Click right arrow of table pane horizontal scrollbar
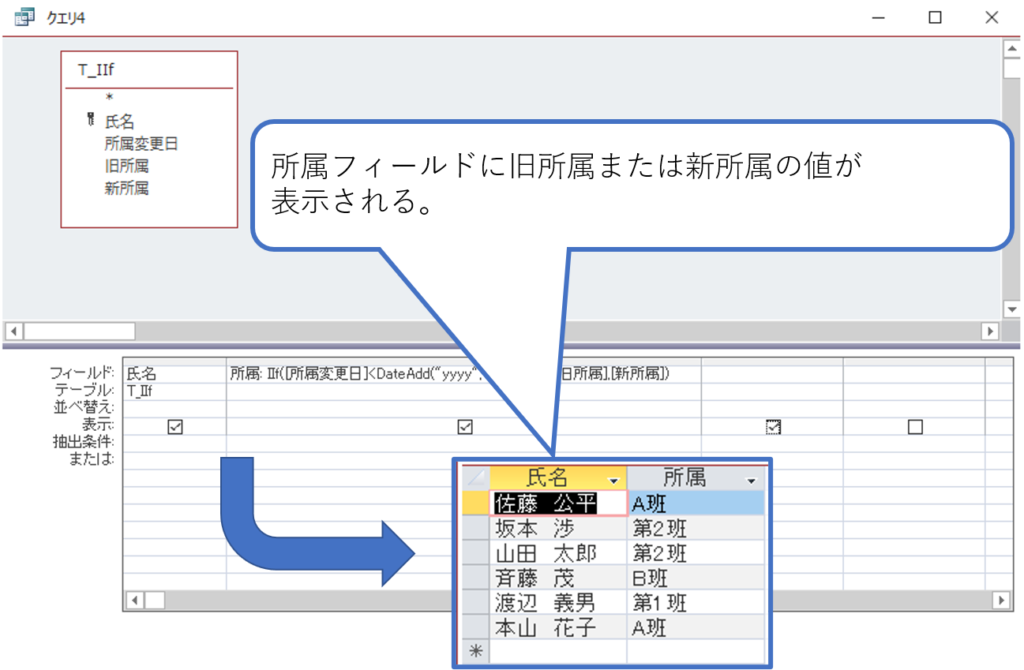1024x670 pixels. pyautogui.click(x=990, y=331)
